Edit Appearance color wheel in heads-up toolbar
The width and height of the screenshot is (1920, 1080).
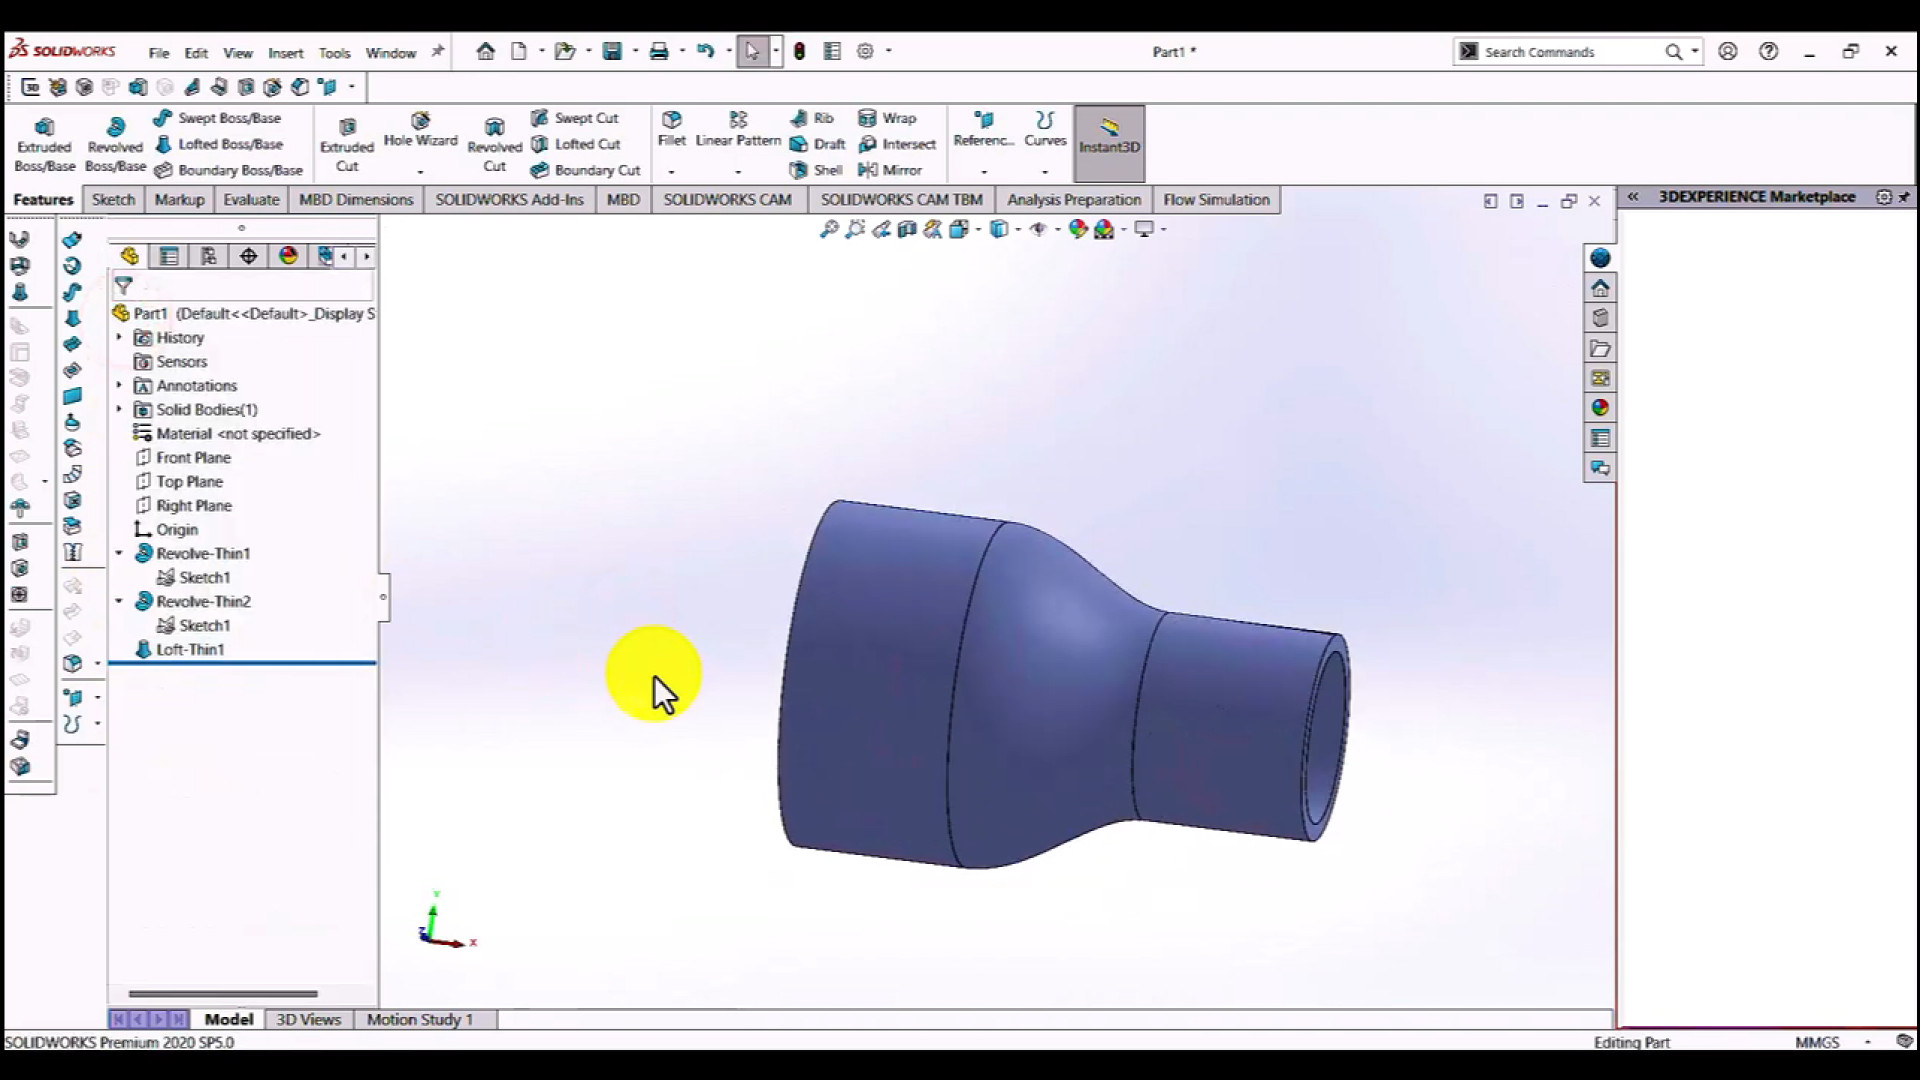[1077, 230]
